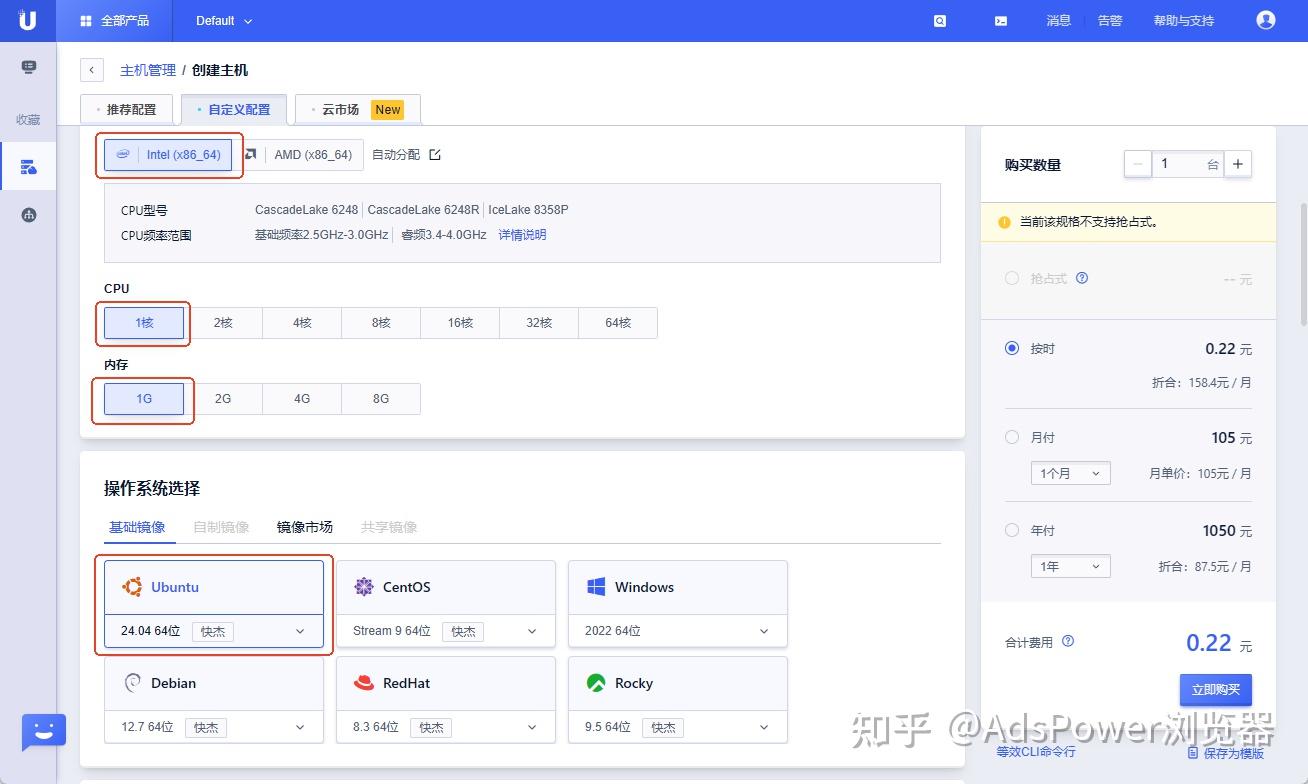Choose the 4G memory option
Screen dimensions: 1308x784
click(x=302, y=398)
